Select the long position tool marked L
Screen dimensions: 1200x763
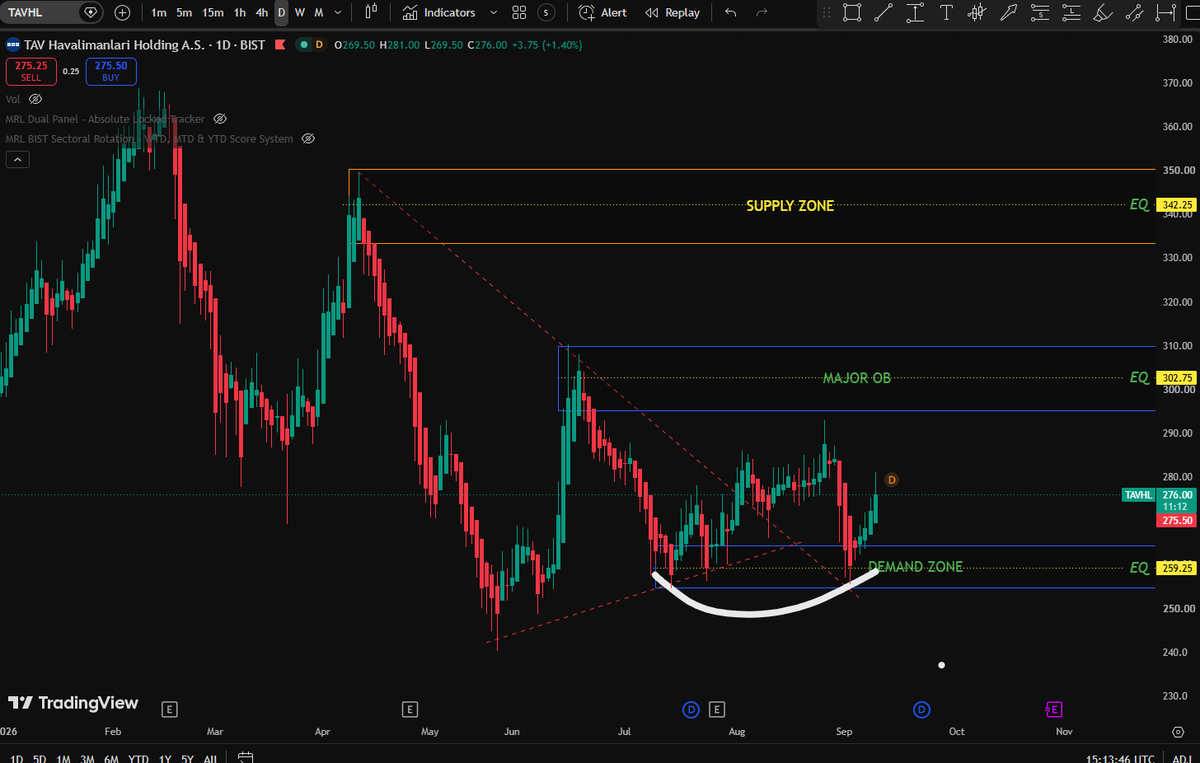tap(1071, 13)
